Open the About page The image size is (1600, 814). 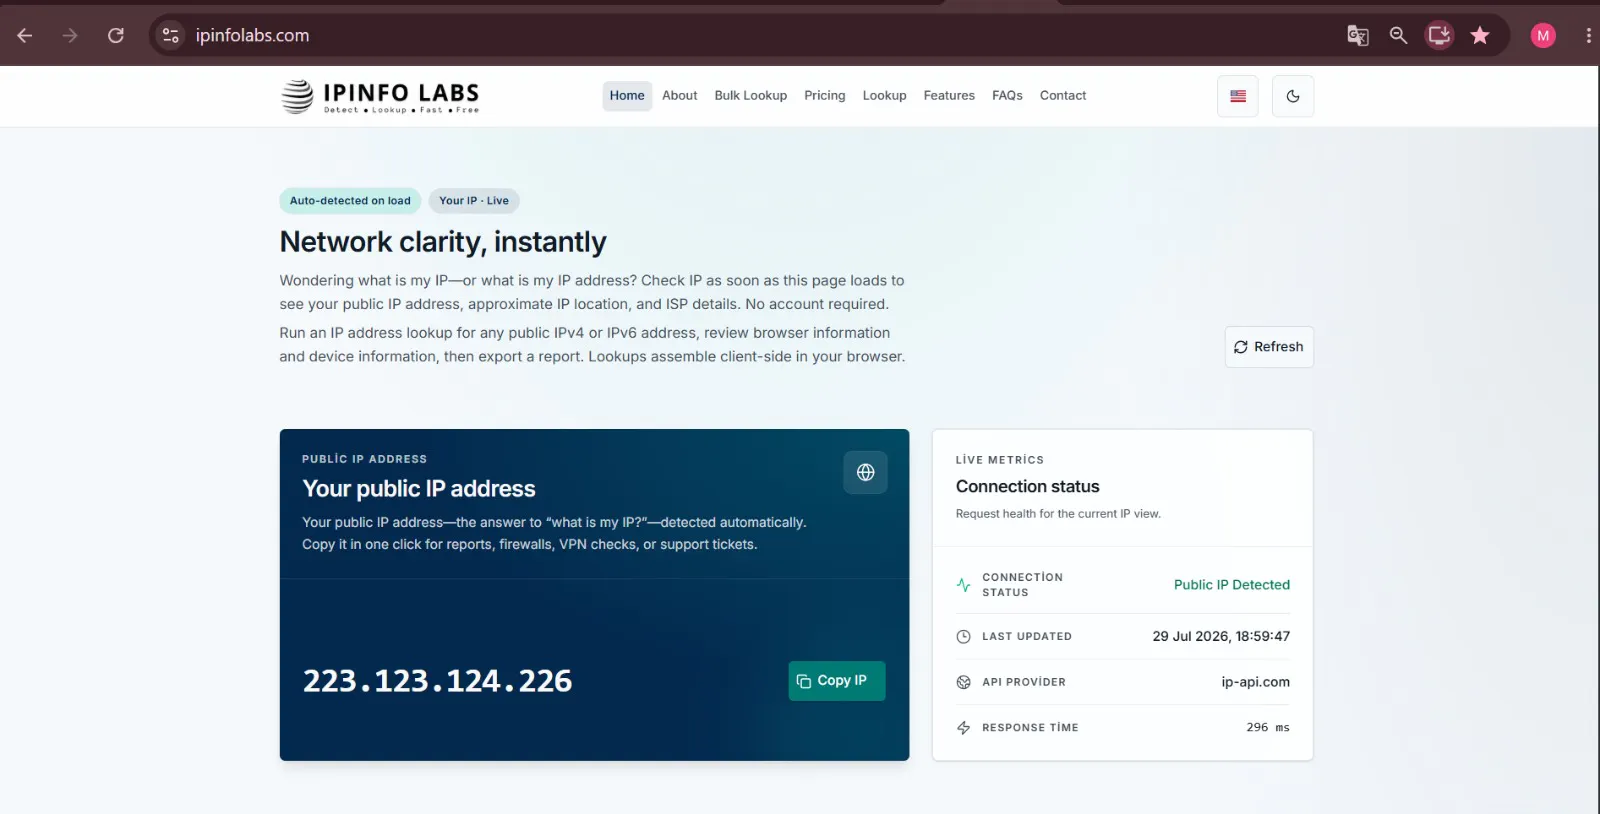tap(680, 96)
